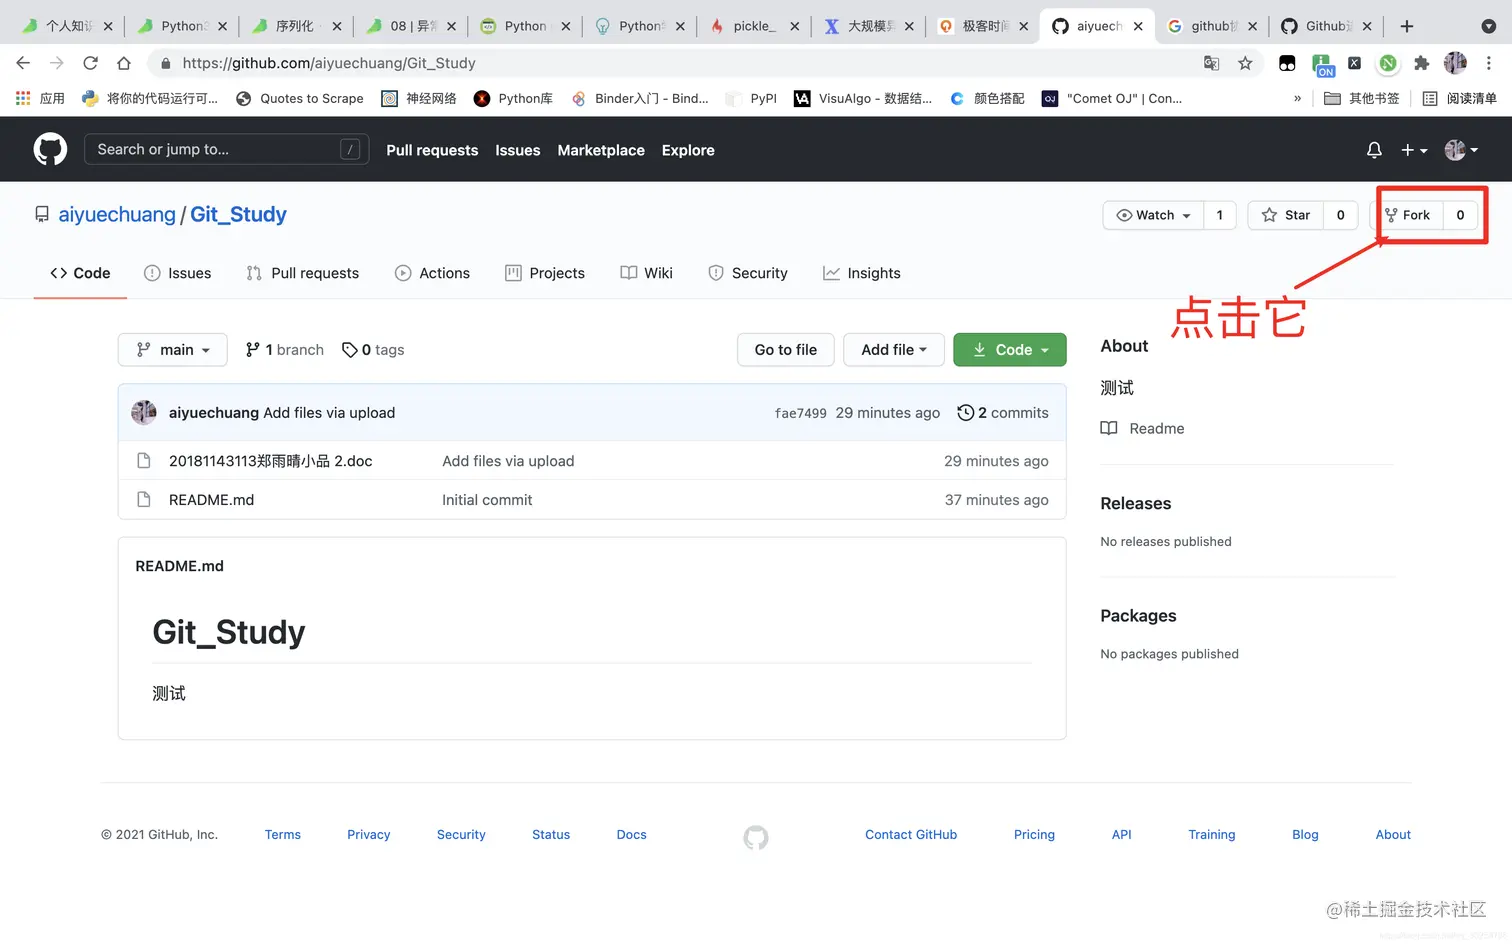Image resolution: width=1512 pixels, height=945 pixels.
Task: Open the plus create-new dropdown
Action: 1414,150
